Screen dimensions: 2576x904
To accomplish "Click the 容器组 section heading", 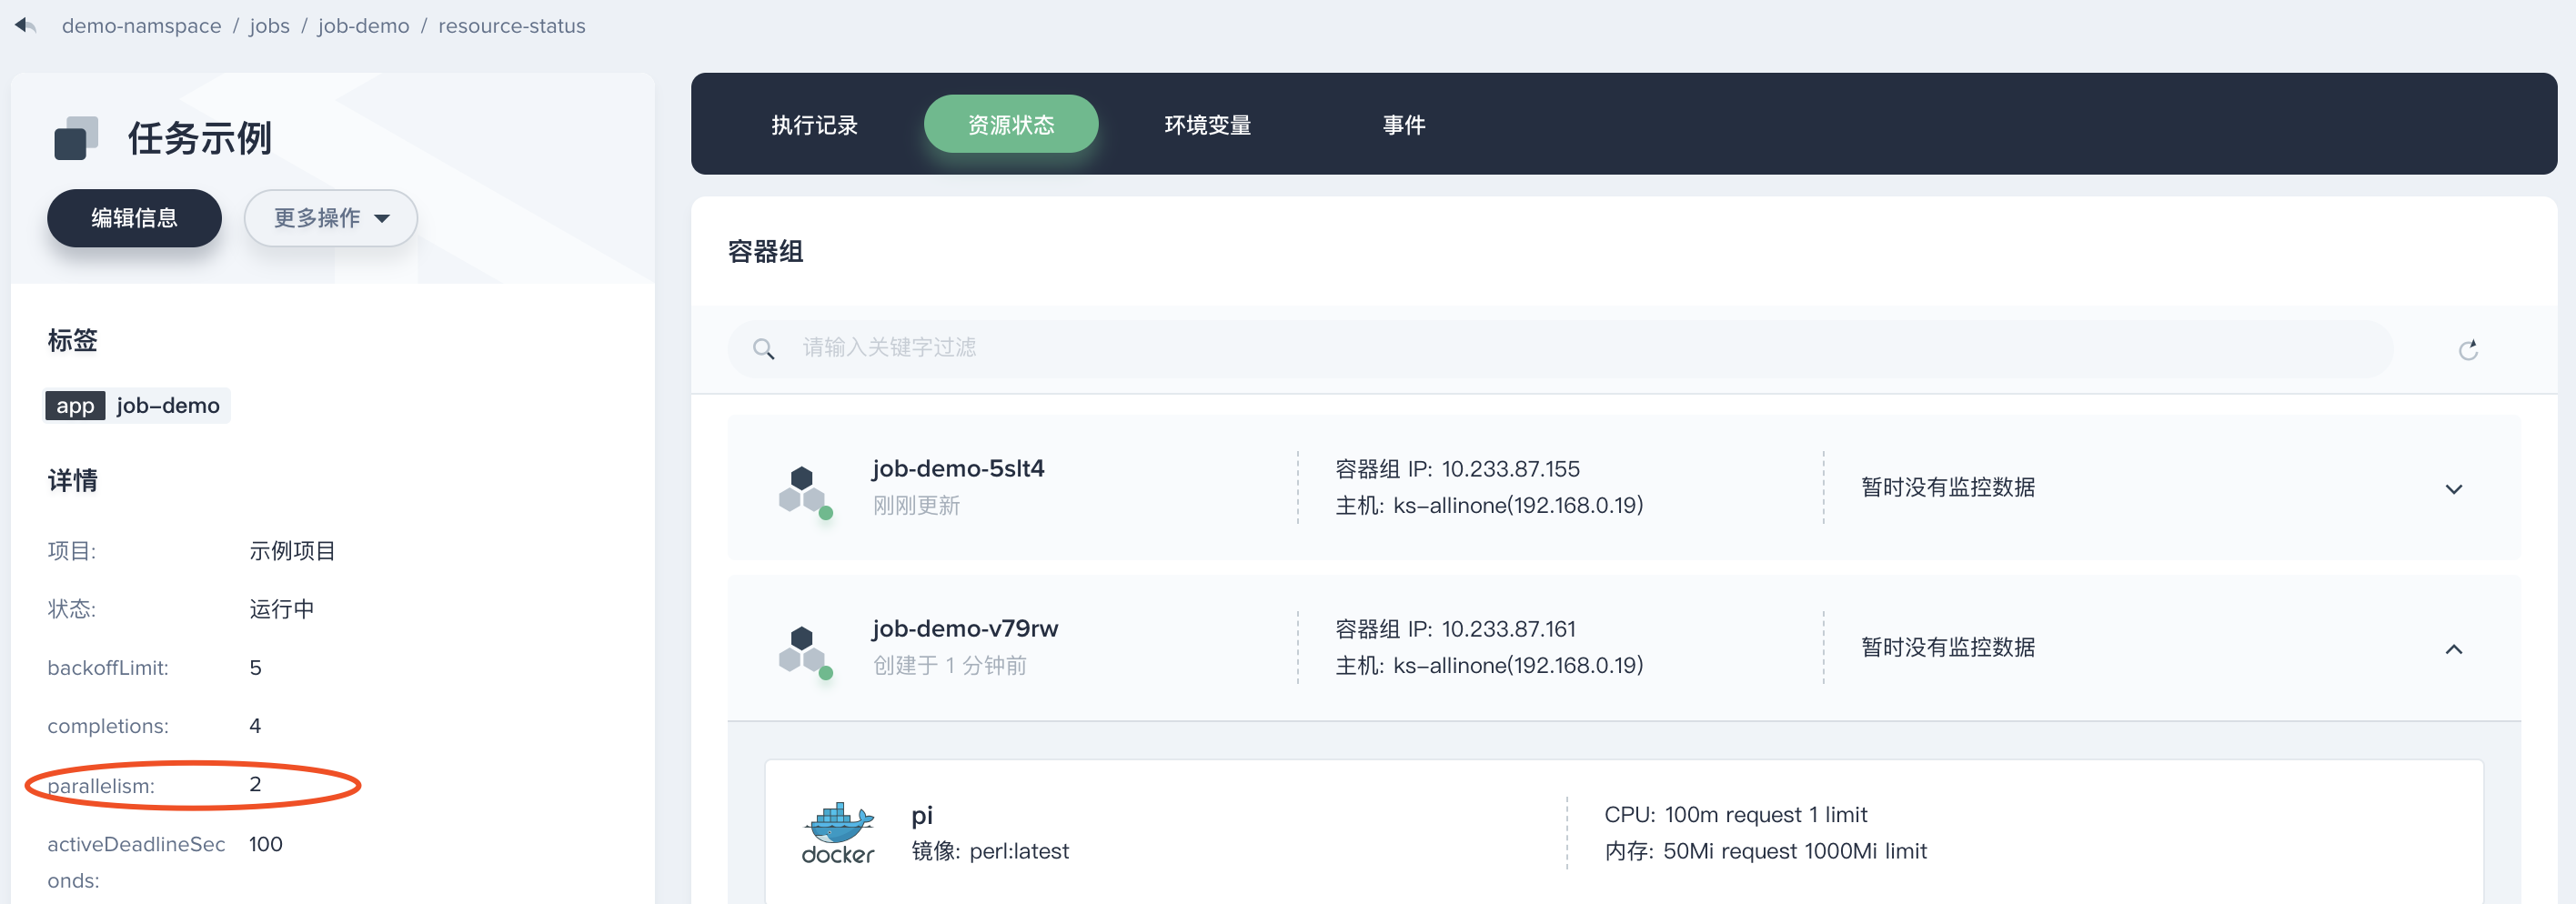I will [x=765, y=251].
